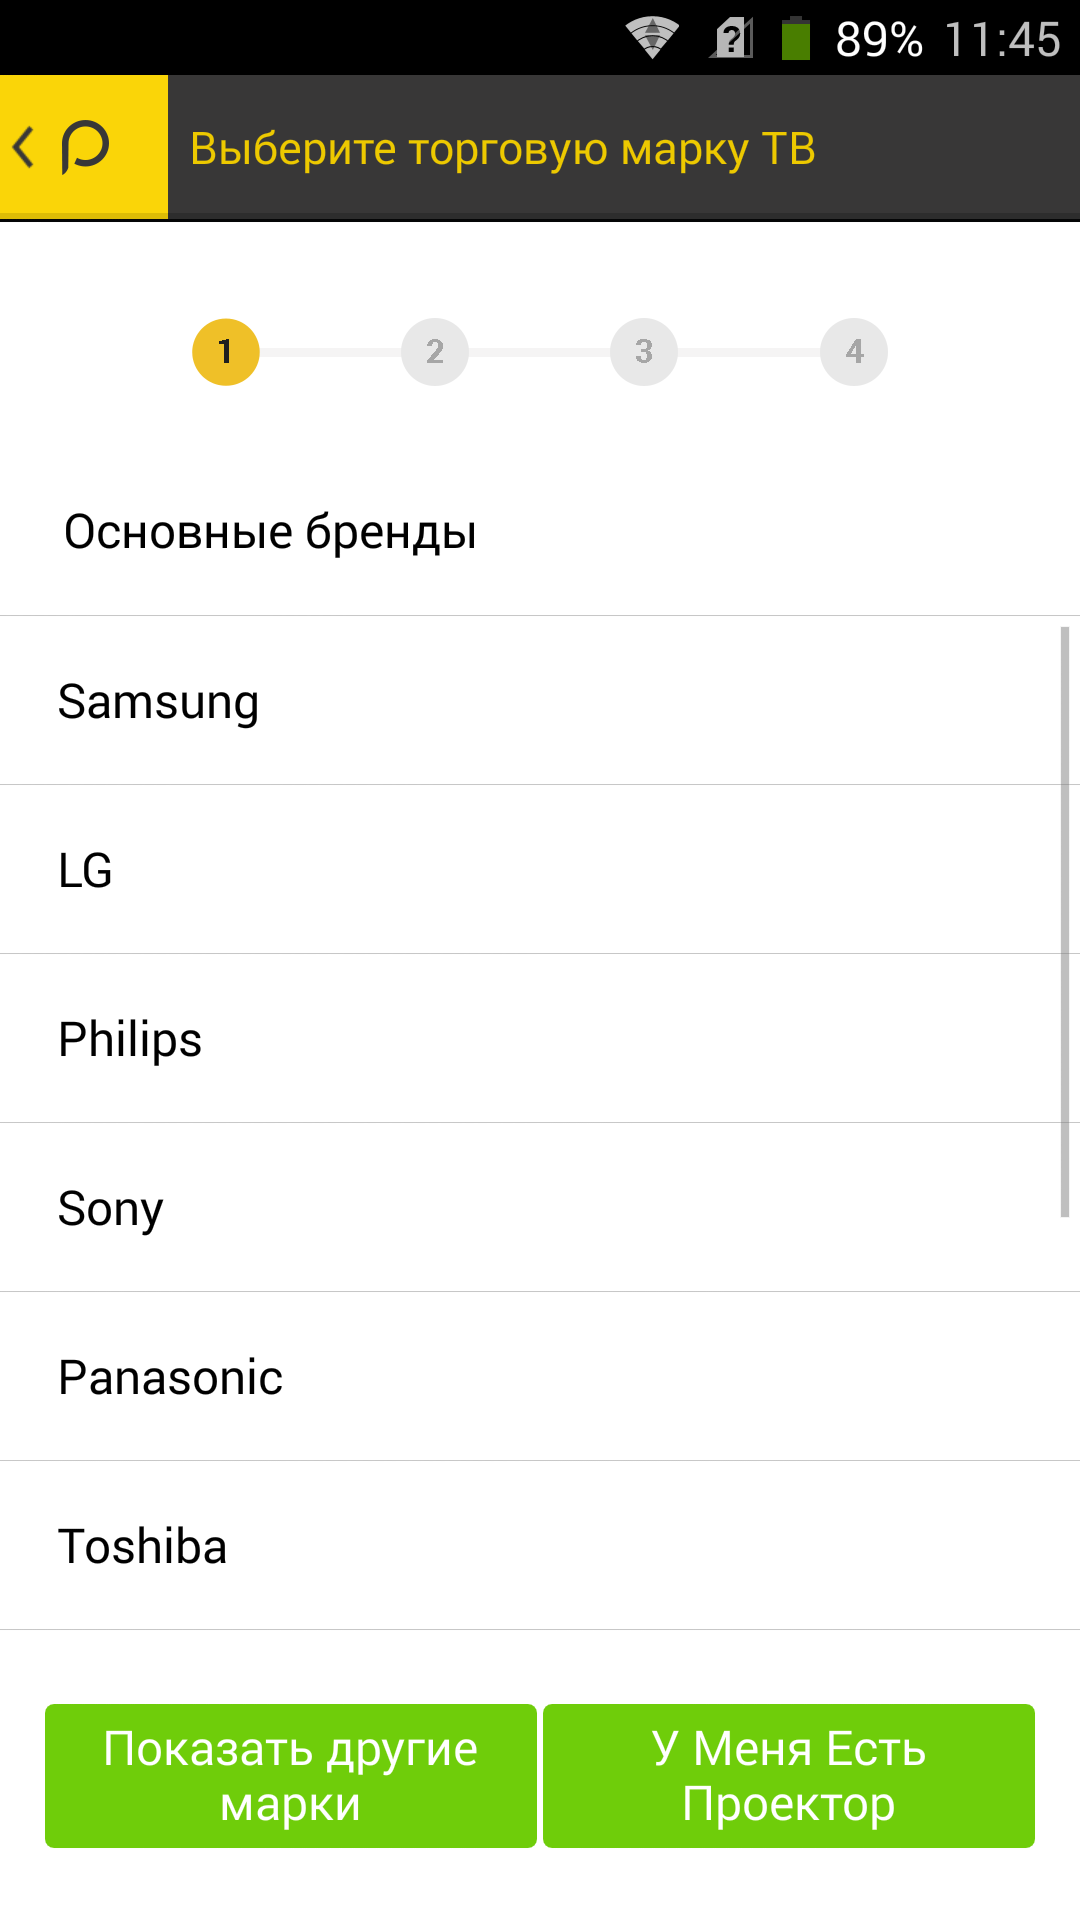Jump to step 3 circle

click(x=644, y=352)
